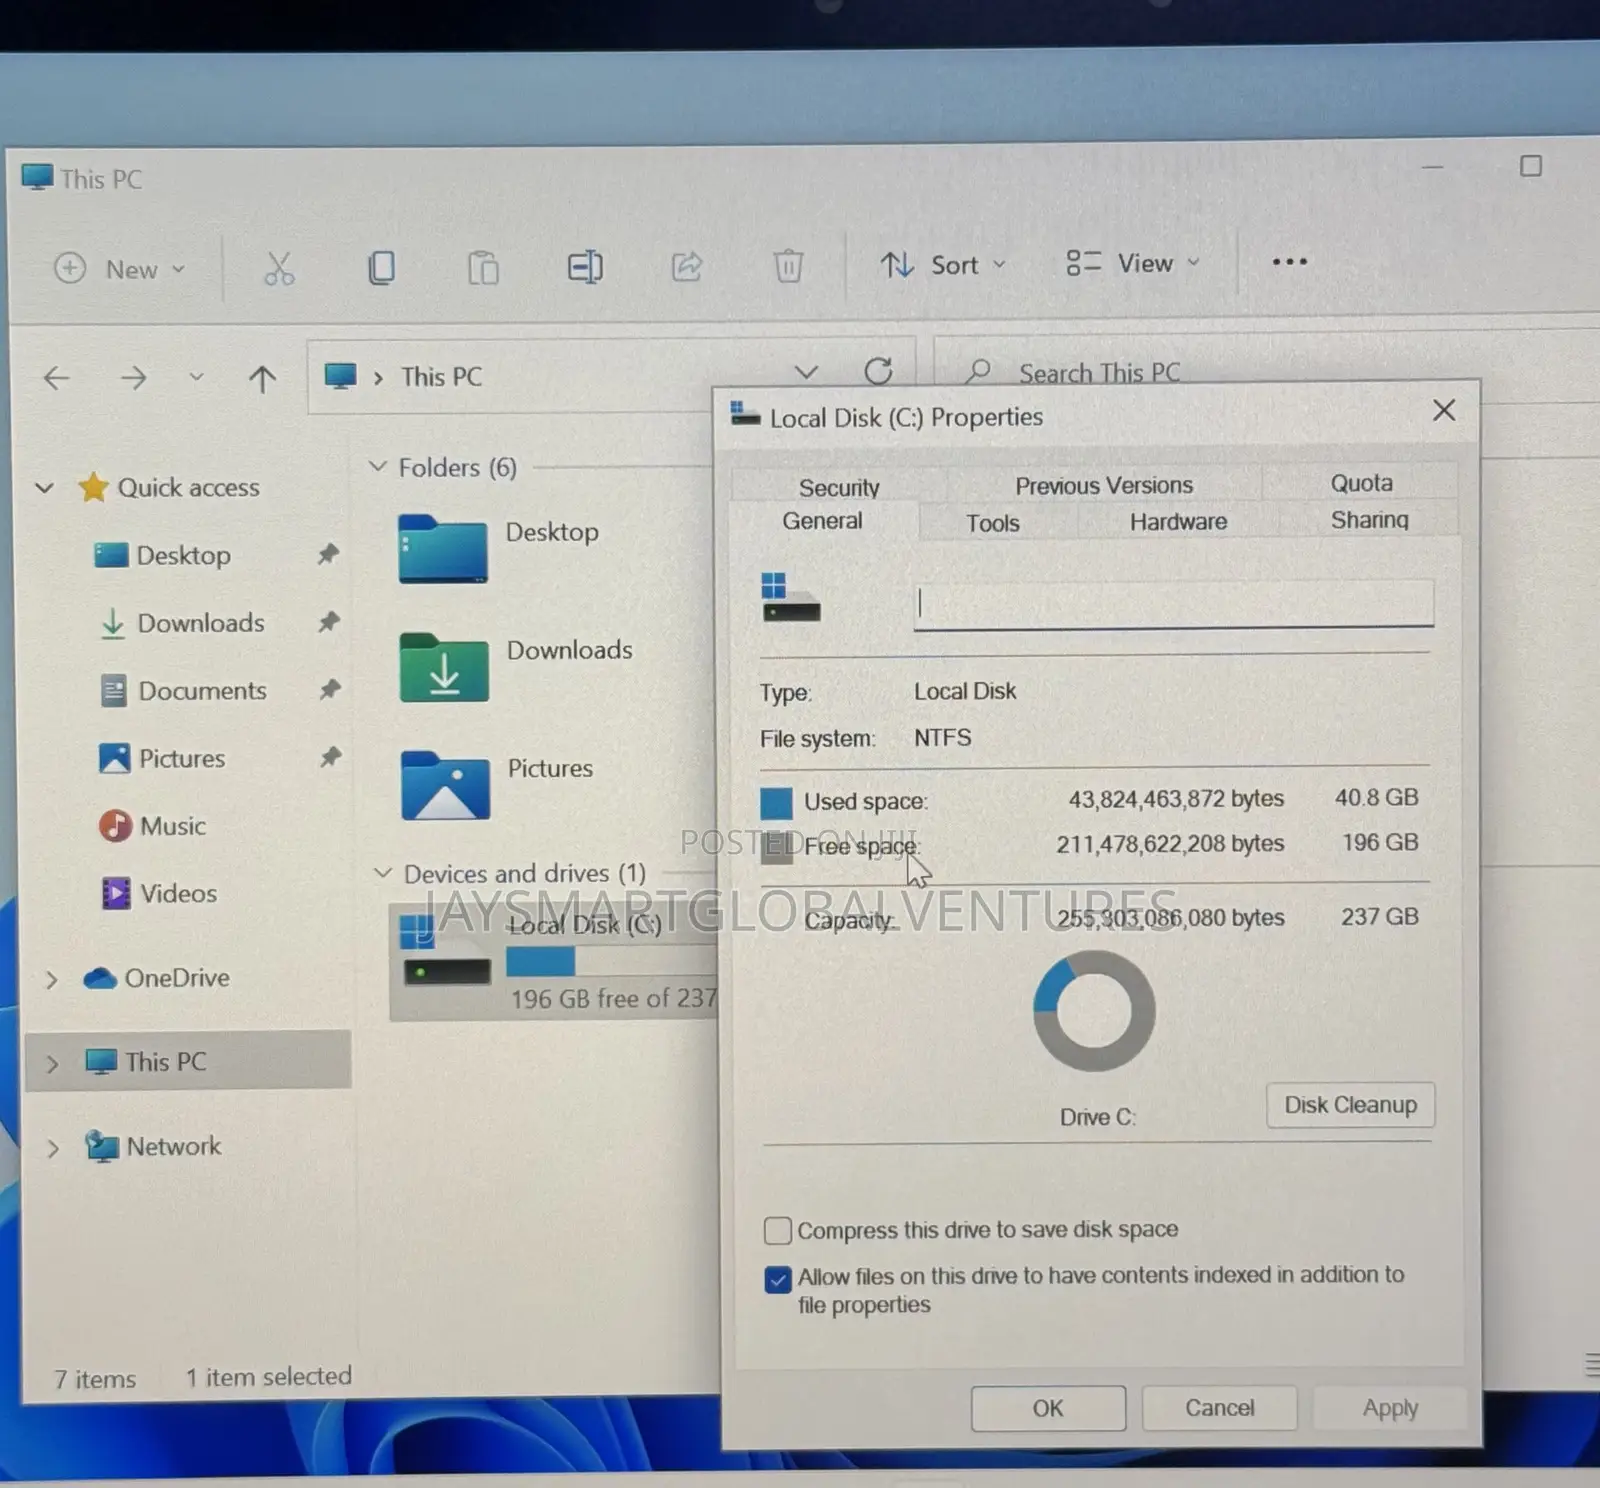Click OK in Properties dialog

1048,1408
